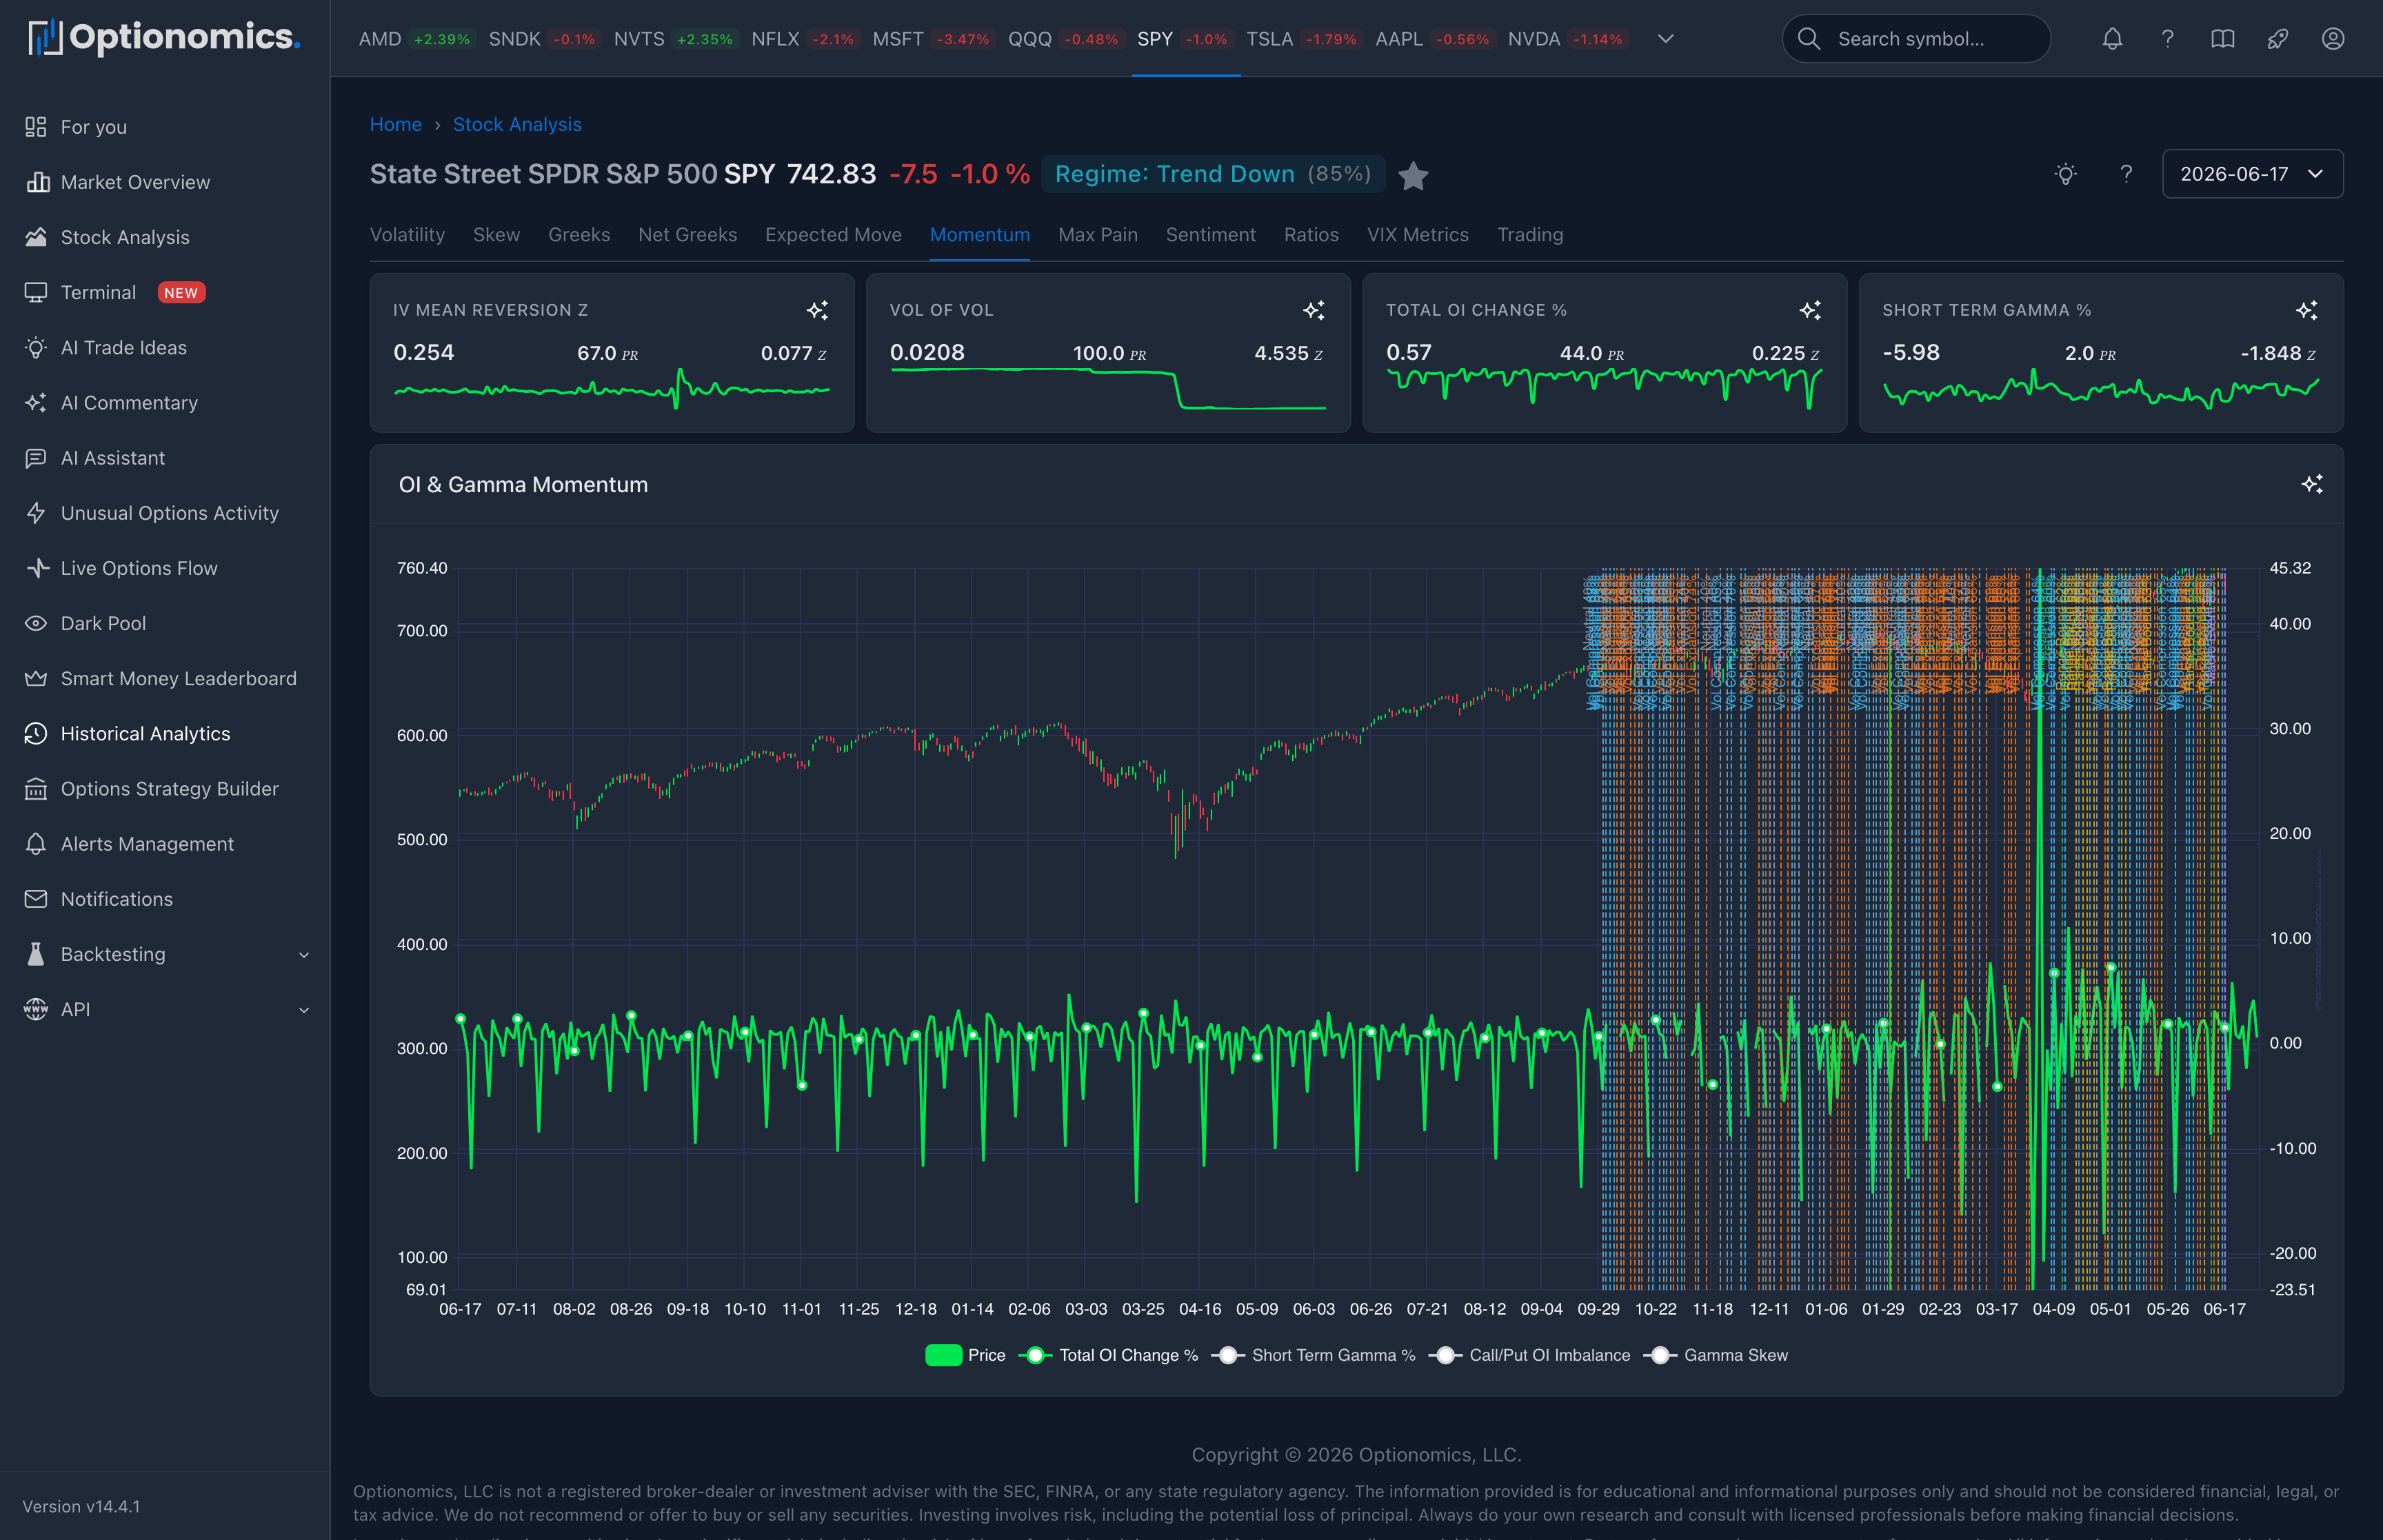This screenshot has width=2383, height=1540.
Task: Switch to the Skew tab
Action: pyautogui.click(x=496, y=235)
